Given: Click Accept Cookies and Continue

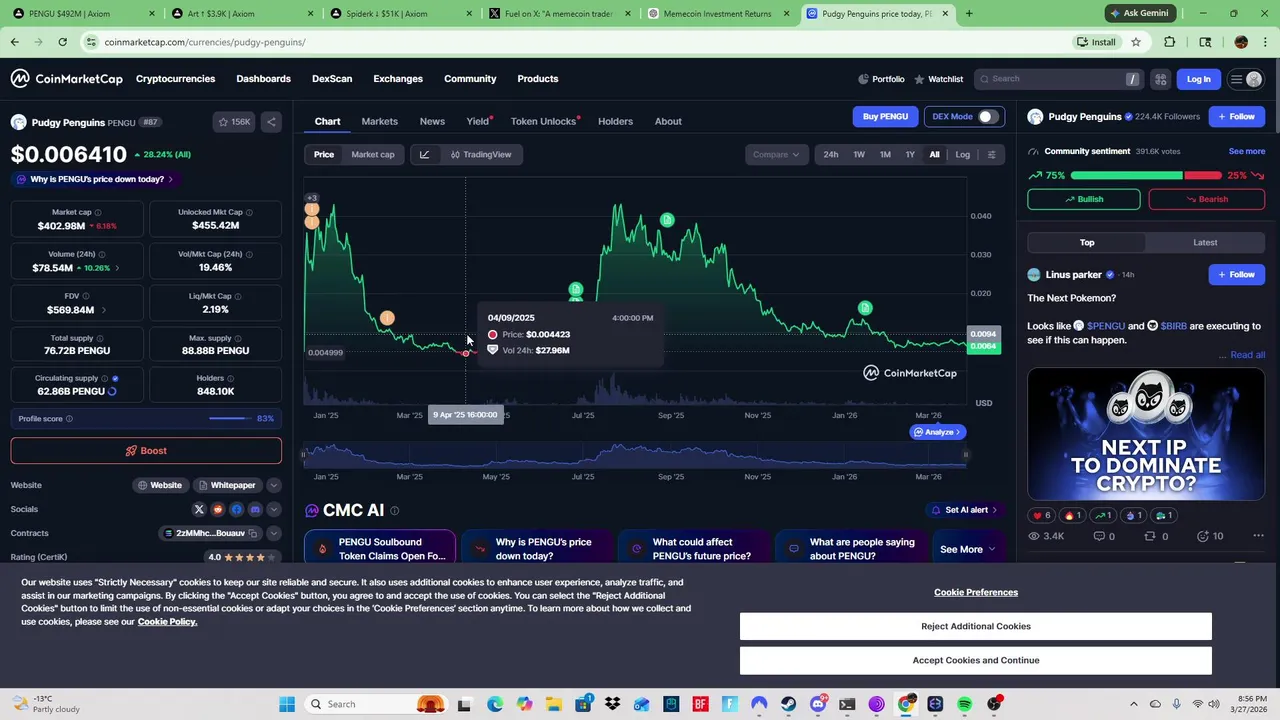Looking at the screenshot, I should click(976, 660).
